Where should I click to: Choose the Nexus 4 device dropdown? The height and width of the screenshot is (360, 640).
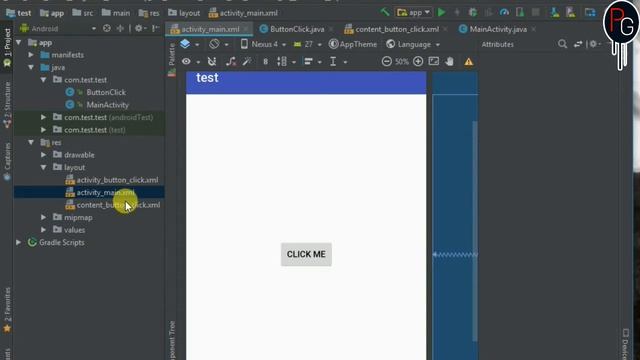[x=263, y=44]
